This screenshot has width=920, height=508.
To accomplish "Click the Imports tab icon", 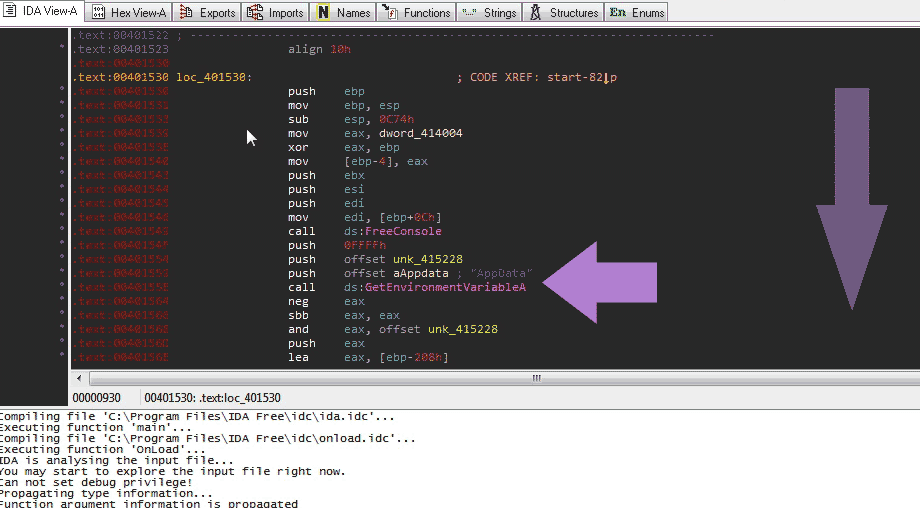I will [x=255, y=13].
